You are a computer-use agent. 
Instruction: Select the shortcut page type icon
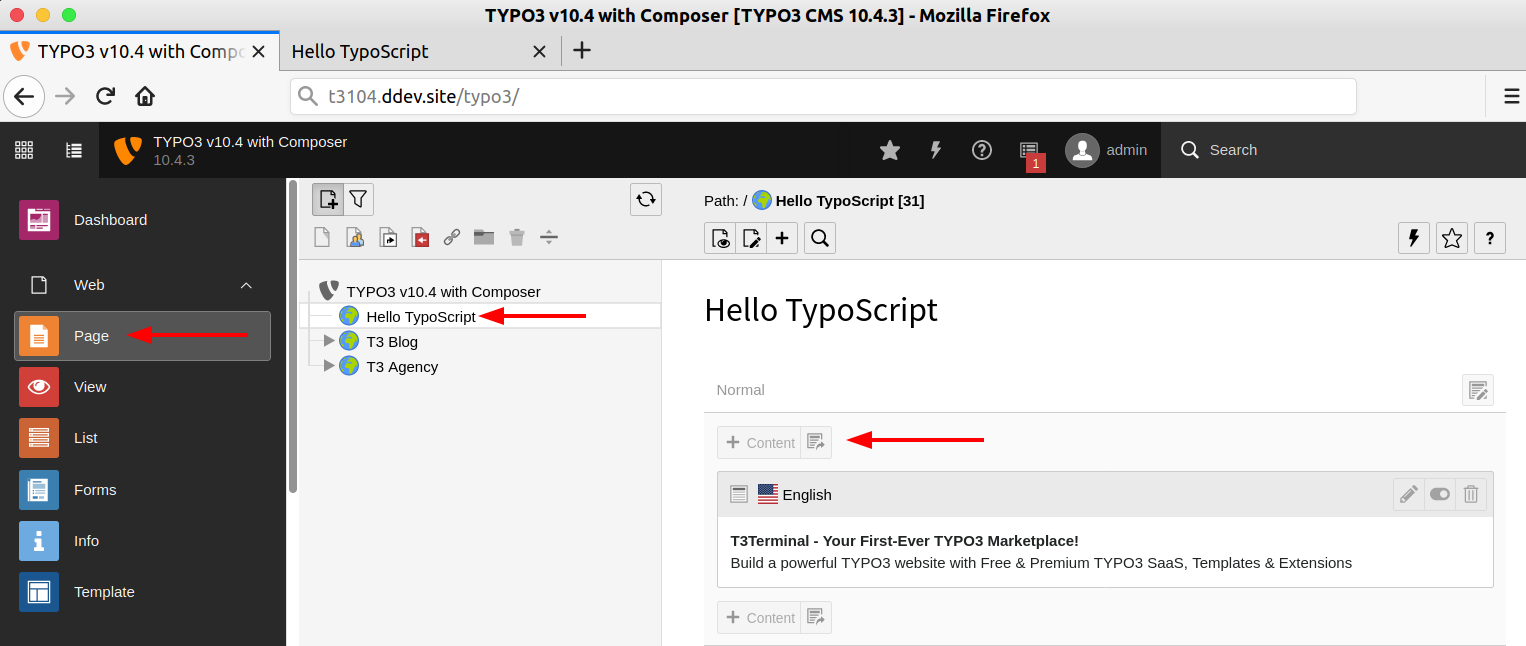[x=387, y=237]
